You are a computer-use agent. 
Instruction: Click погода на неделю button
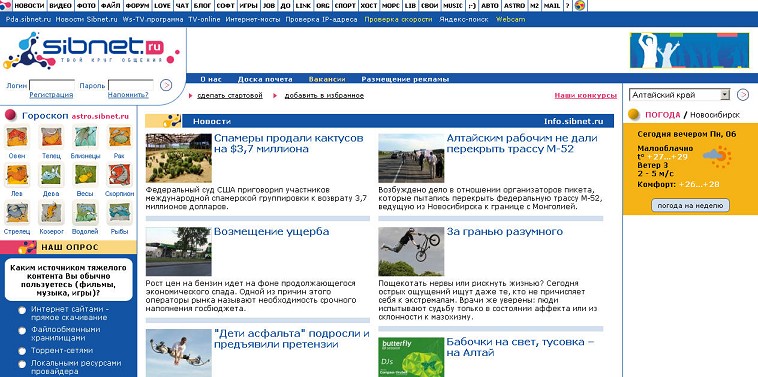click(690, 205)
